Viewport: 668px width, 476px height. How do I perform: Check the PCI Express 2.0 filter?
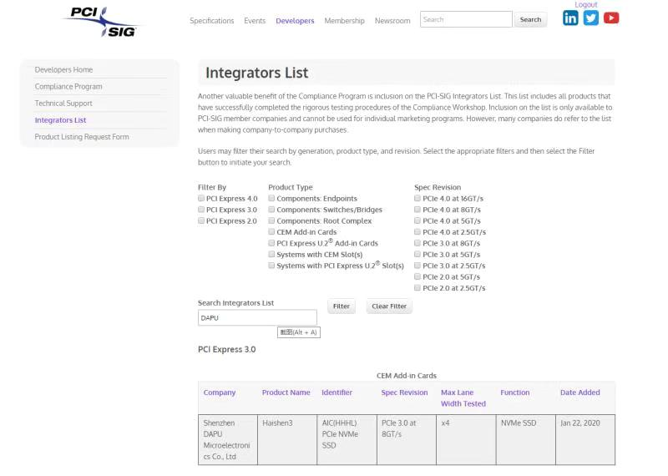201,221
